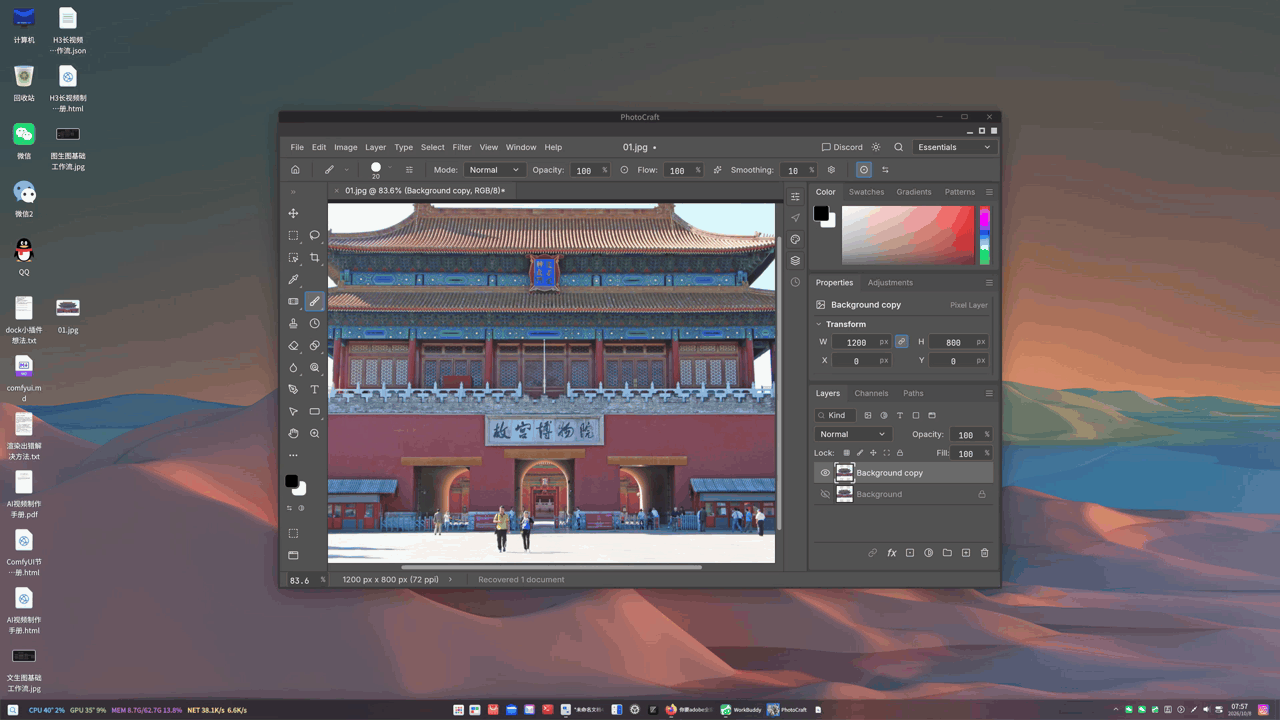Select the Clone Stamp tool
Image resolution: width=1280 pixels, height=720 pixels.
click(x=293, y=323)
